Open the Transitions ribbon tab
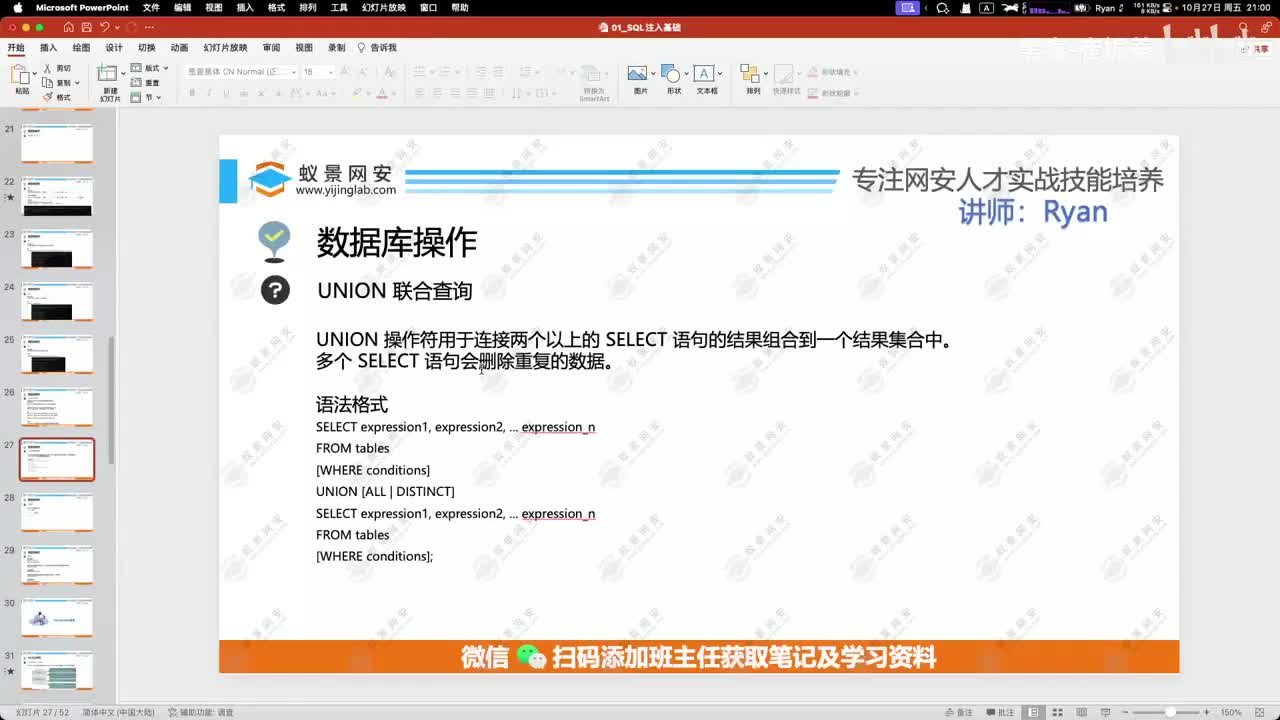Viewport: 1280px width, 720px height. coord(147,47)
